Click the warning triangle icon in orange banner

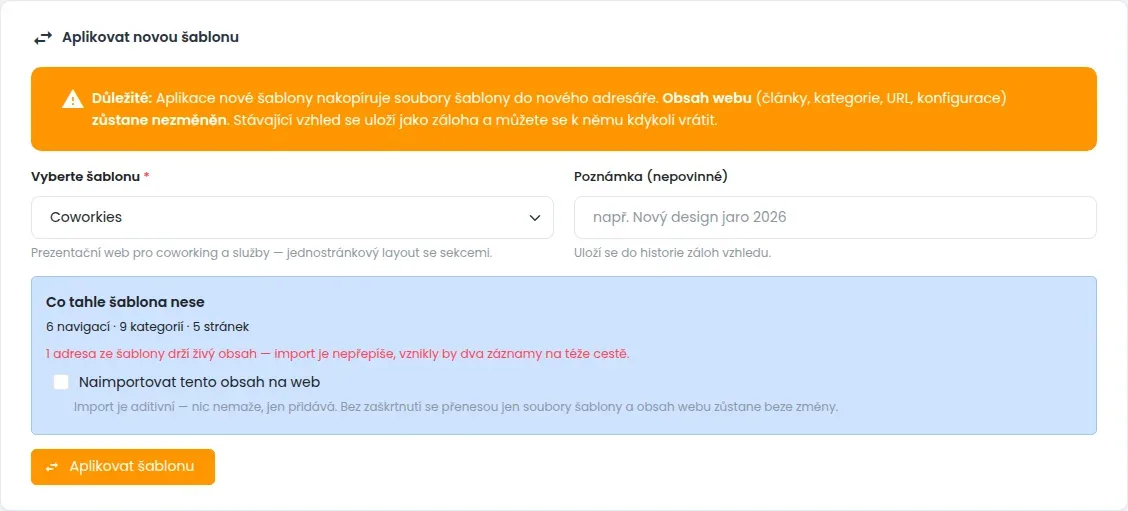[73, 99]
